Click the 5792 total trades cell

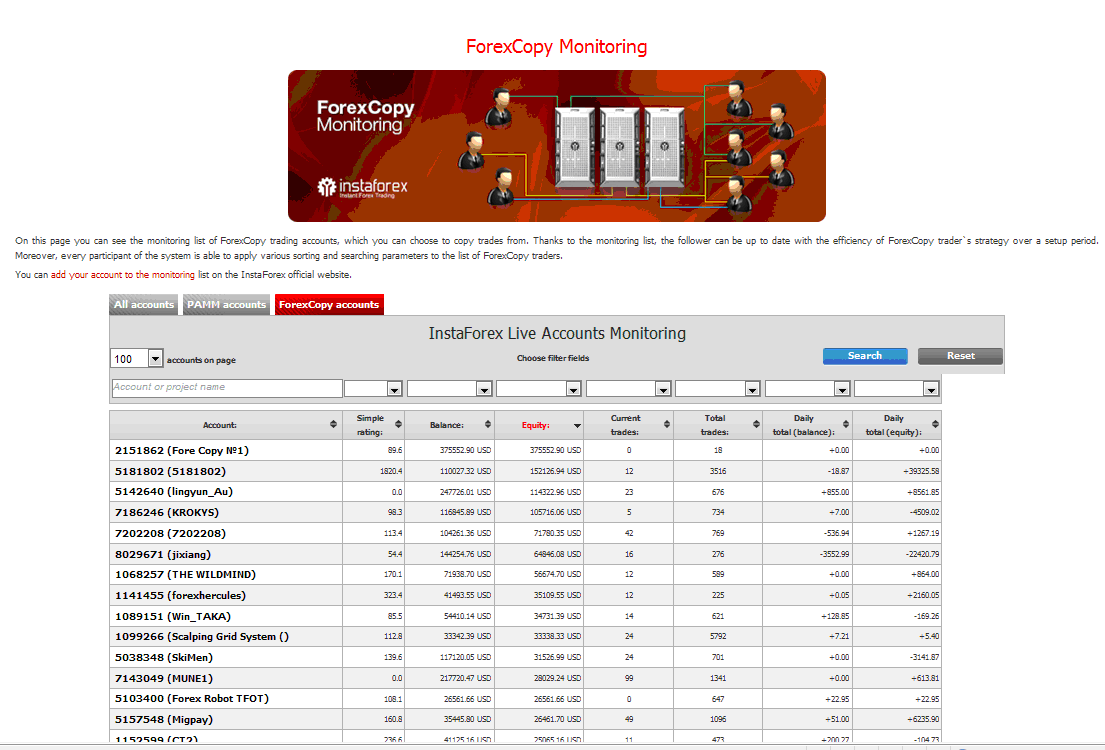pos(718,637)
